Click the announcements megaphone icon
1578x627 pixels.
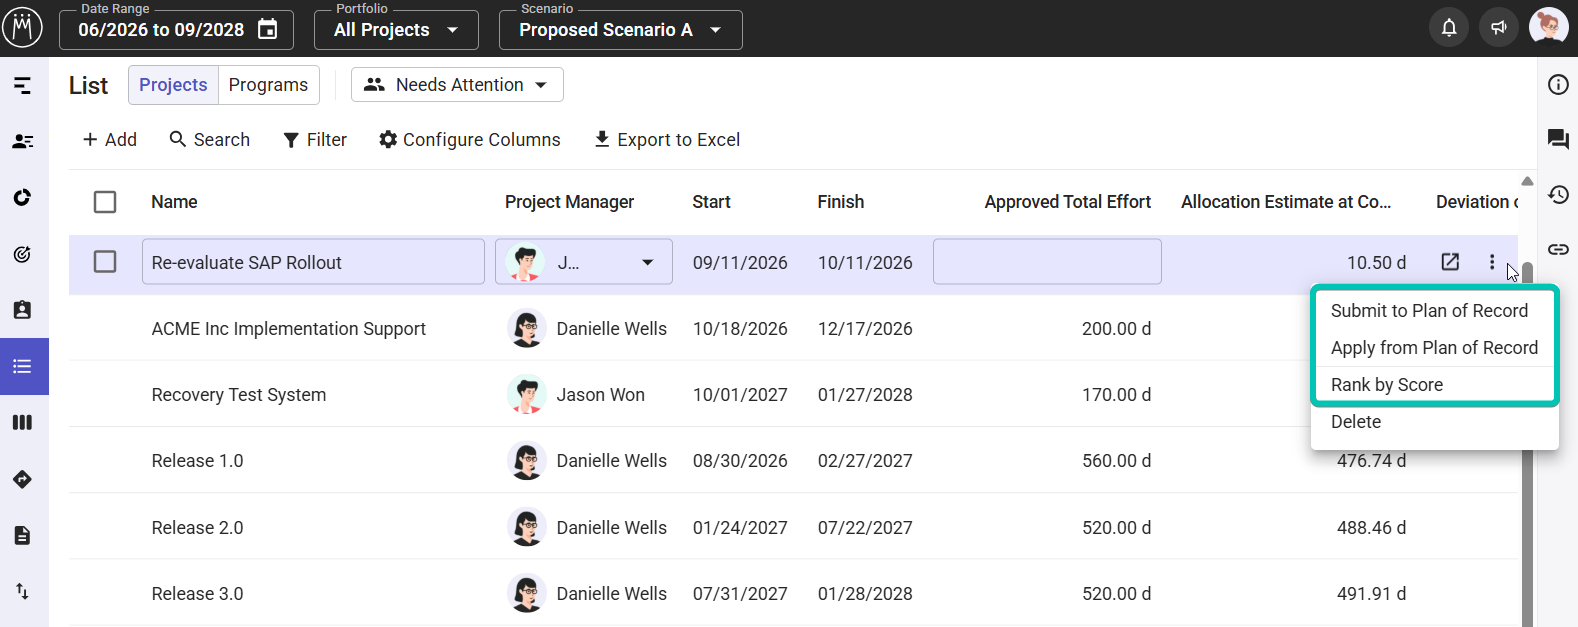pyautogui.click(x=1498, y=28)
